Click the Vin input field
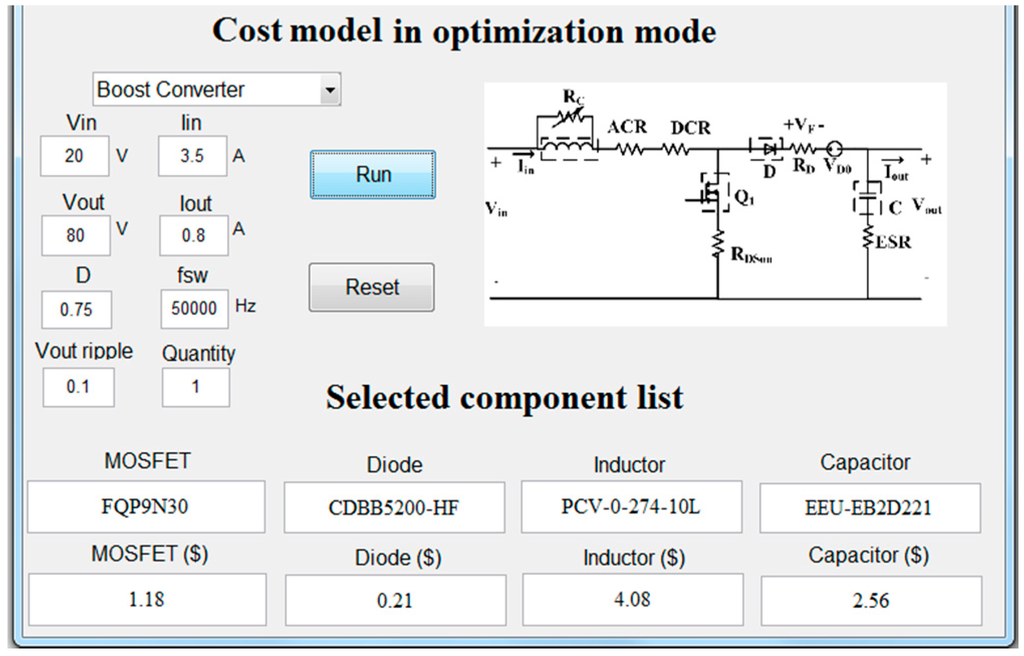This screenshot has height=656, width=1024. pyautogui.click(x=75, y=156)
